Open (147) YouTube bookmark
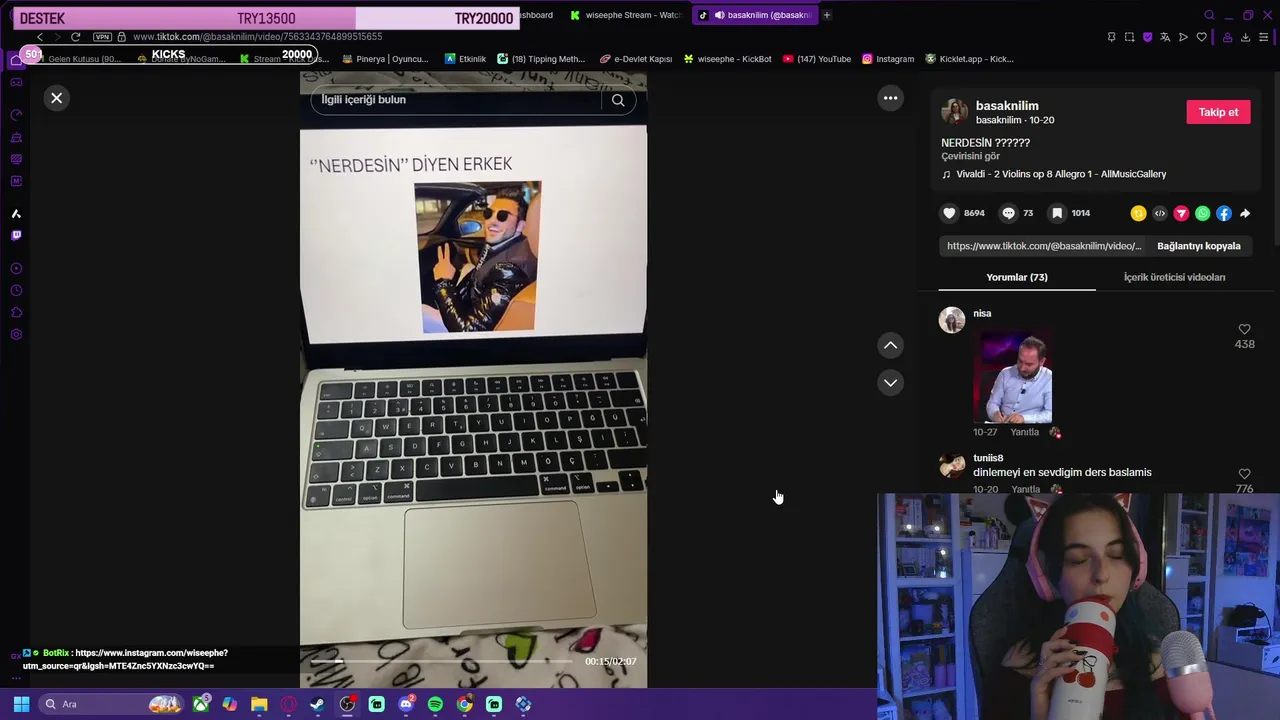1280x720 pixels. click(817, 59)
